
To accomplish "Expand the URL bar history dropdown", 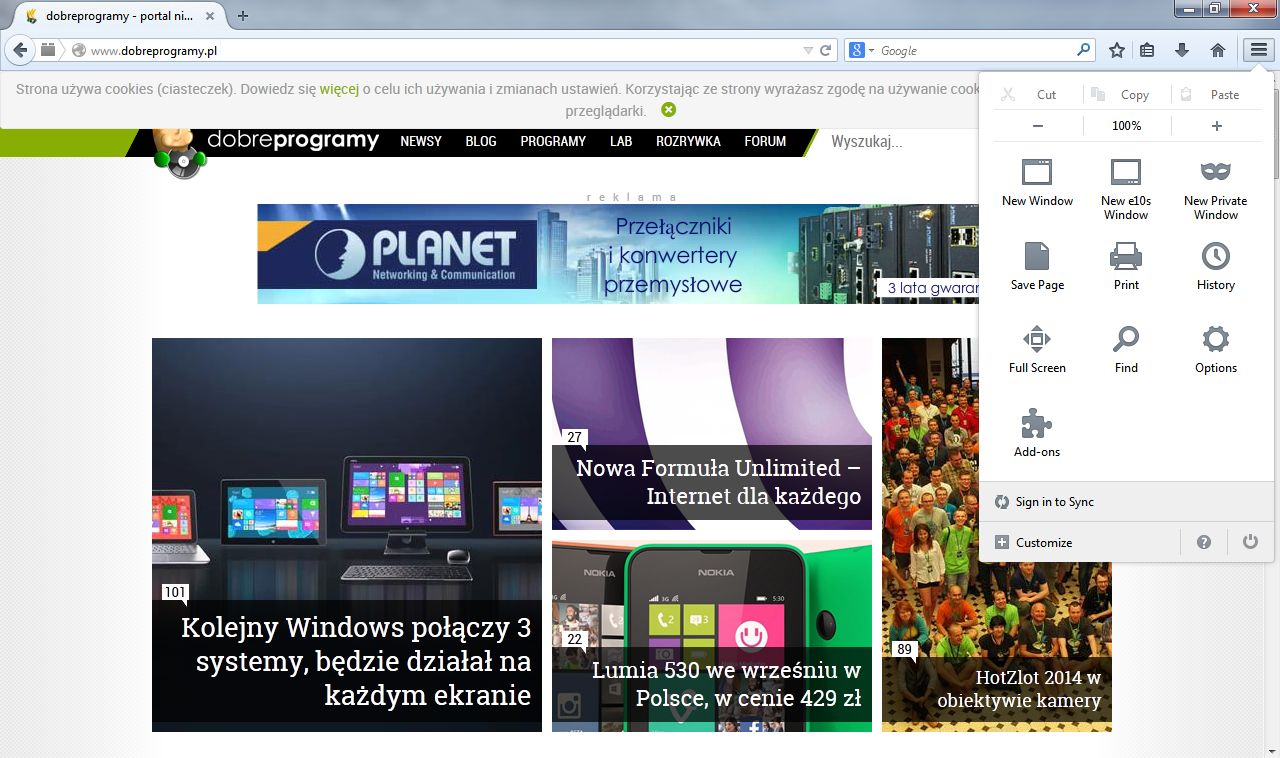I will click(x=808, y=50).
